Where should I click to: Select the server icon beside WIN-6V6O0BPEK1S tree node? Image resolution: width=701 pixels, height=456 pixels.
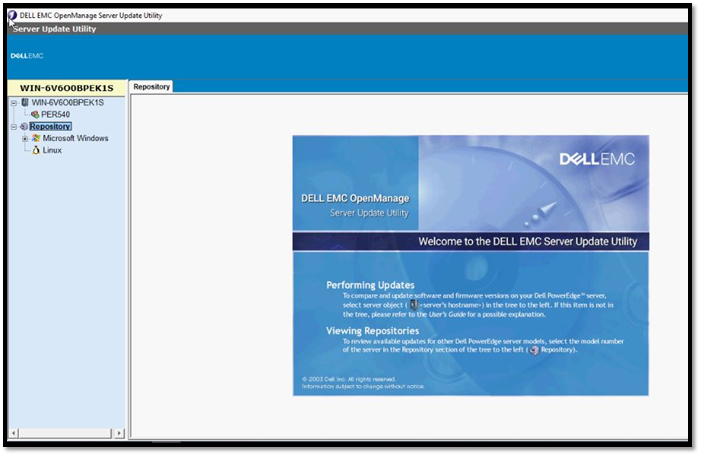coord(25,102)
